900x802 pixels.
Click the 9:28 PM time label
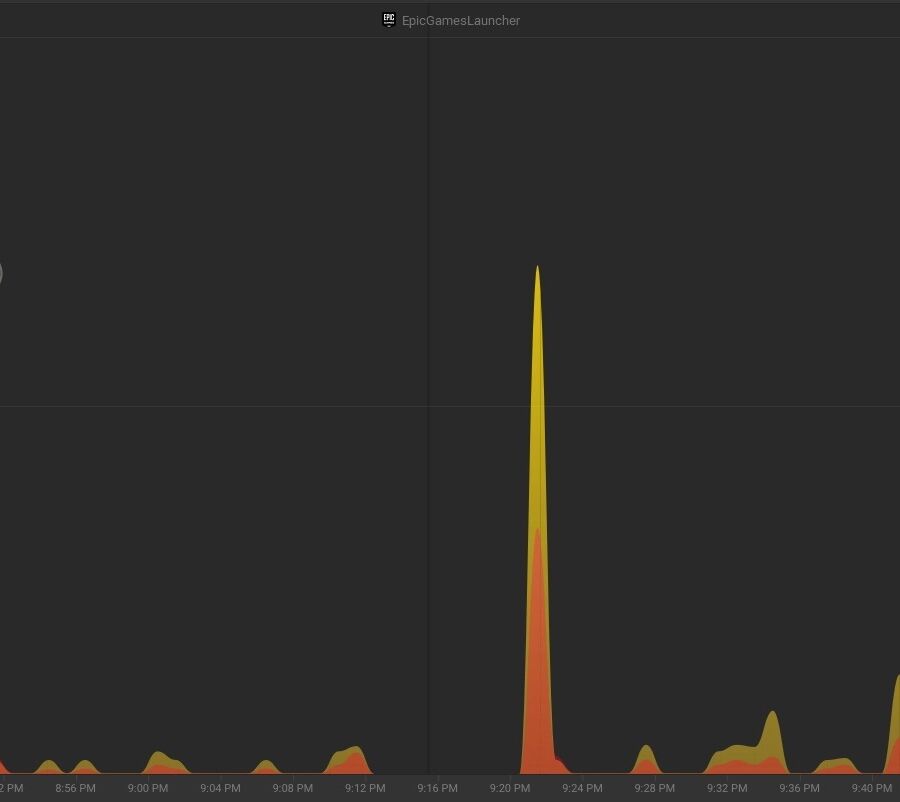coord(654,788)
